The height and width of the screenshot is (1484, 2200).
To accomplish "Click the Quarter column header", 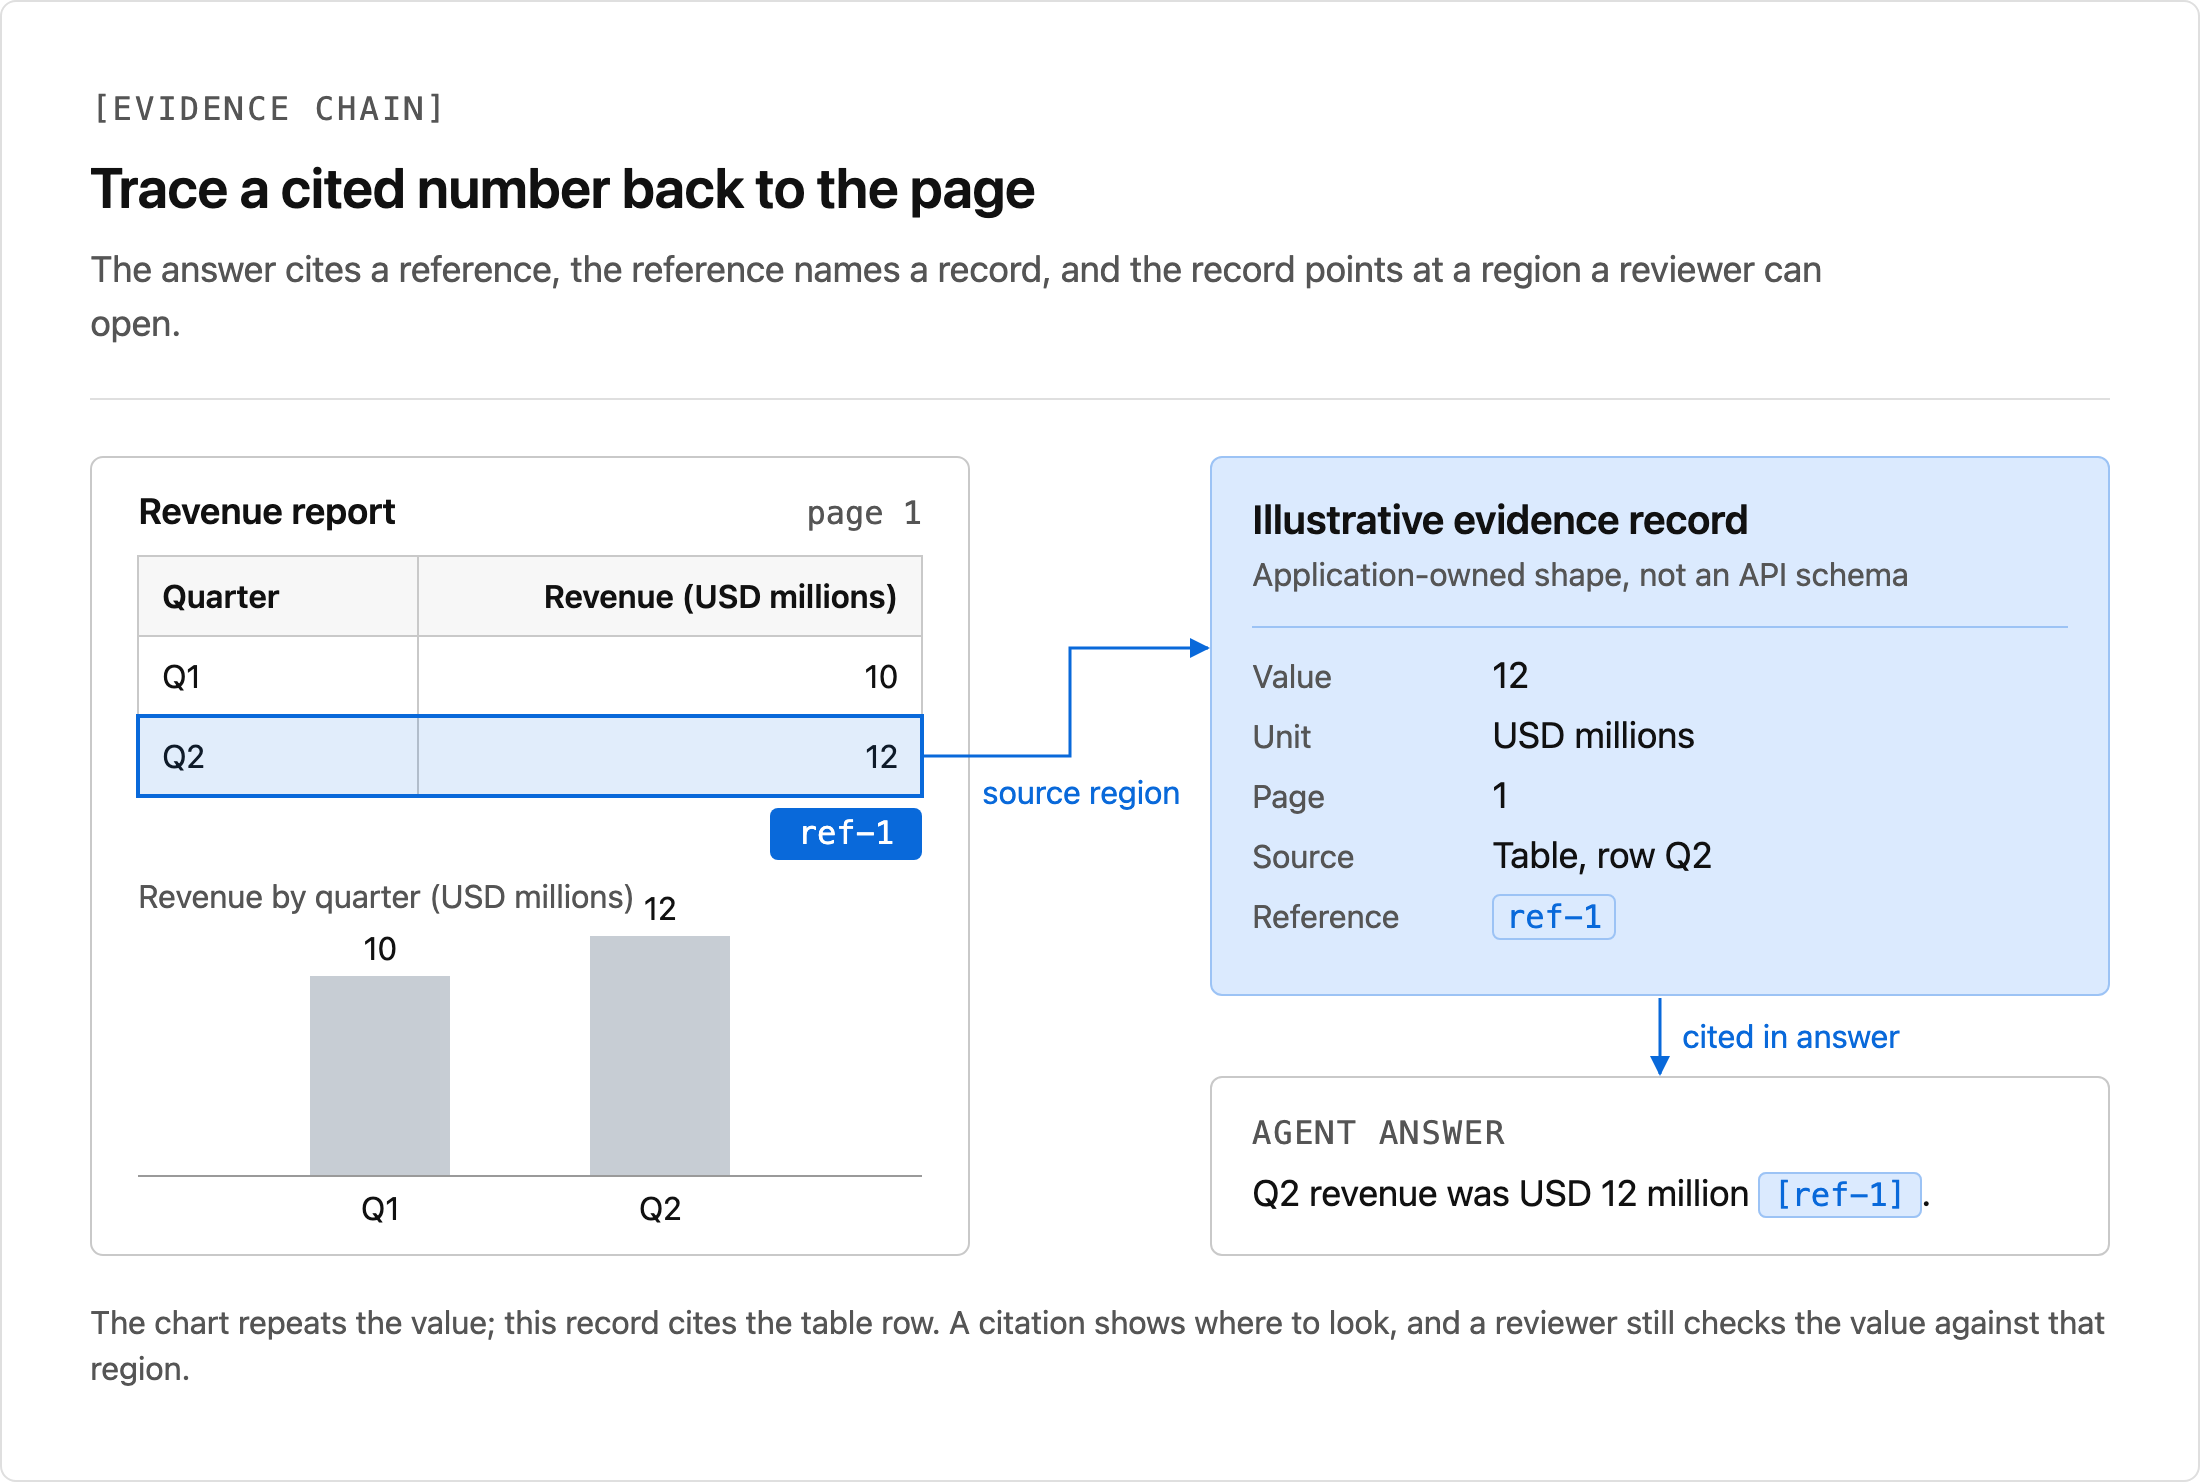I will coord(278,596).
